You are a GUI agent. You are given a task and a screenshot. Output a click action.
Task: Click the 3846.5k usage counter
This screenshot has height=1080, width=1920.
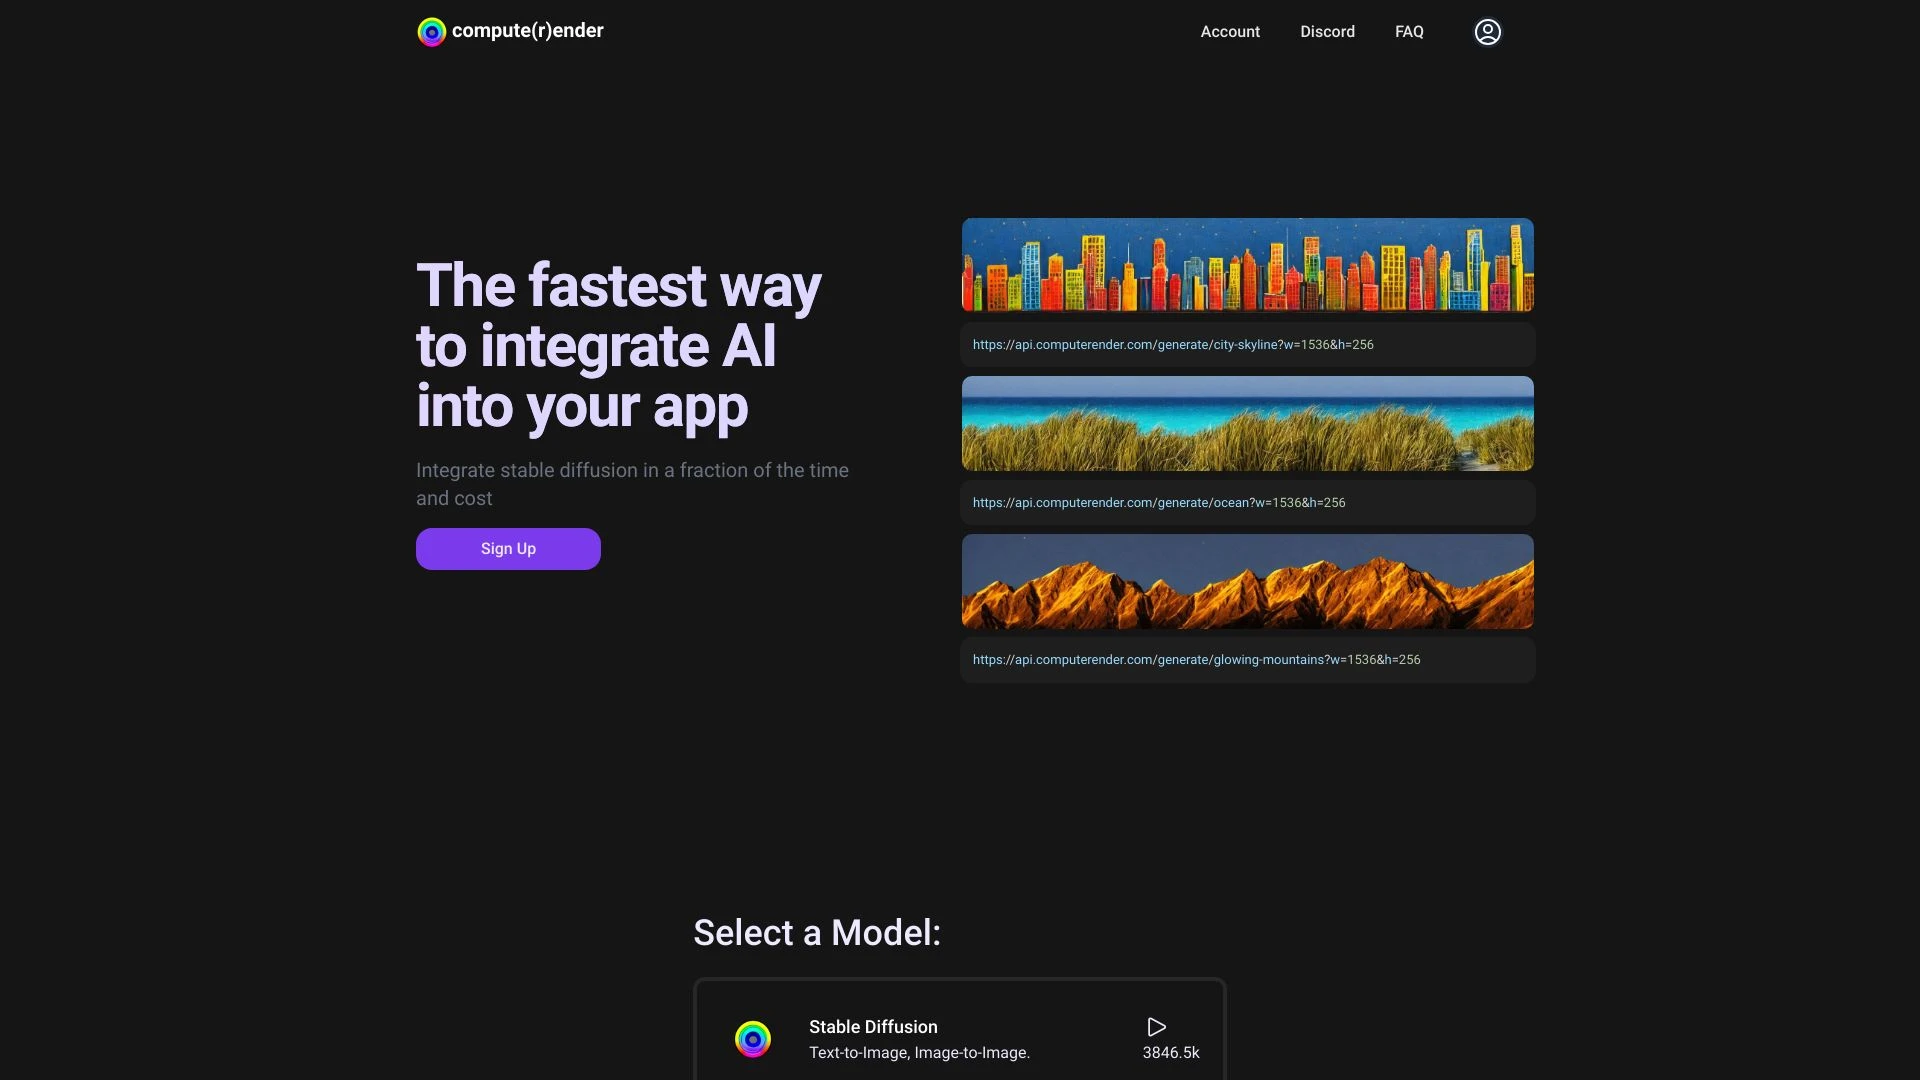(1170, 1052)
